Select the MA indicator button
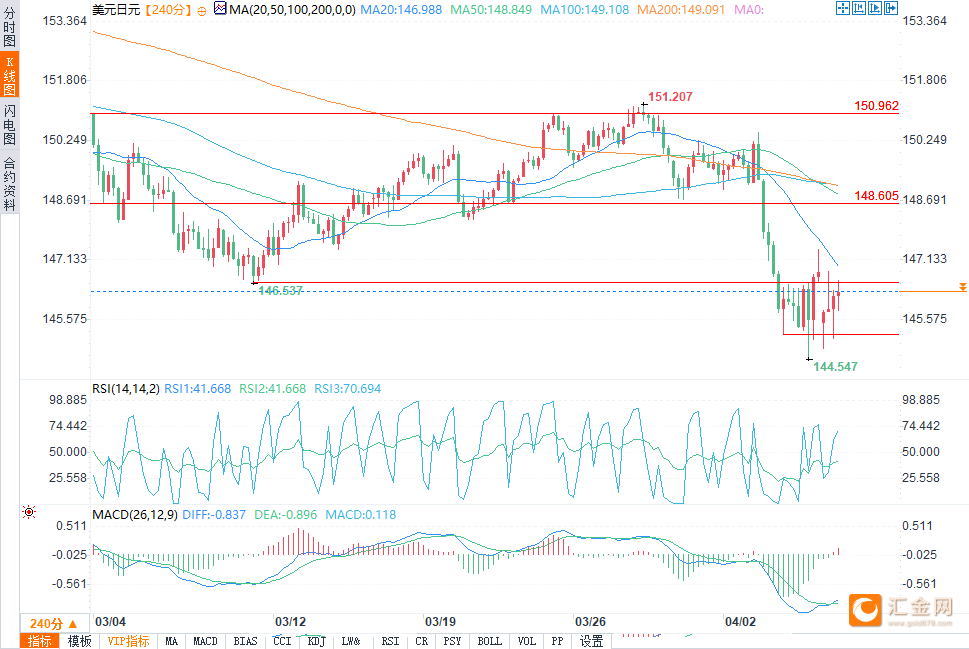The image size is (969, 649). (x=171, y=641)
